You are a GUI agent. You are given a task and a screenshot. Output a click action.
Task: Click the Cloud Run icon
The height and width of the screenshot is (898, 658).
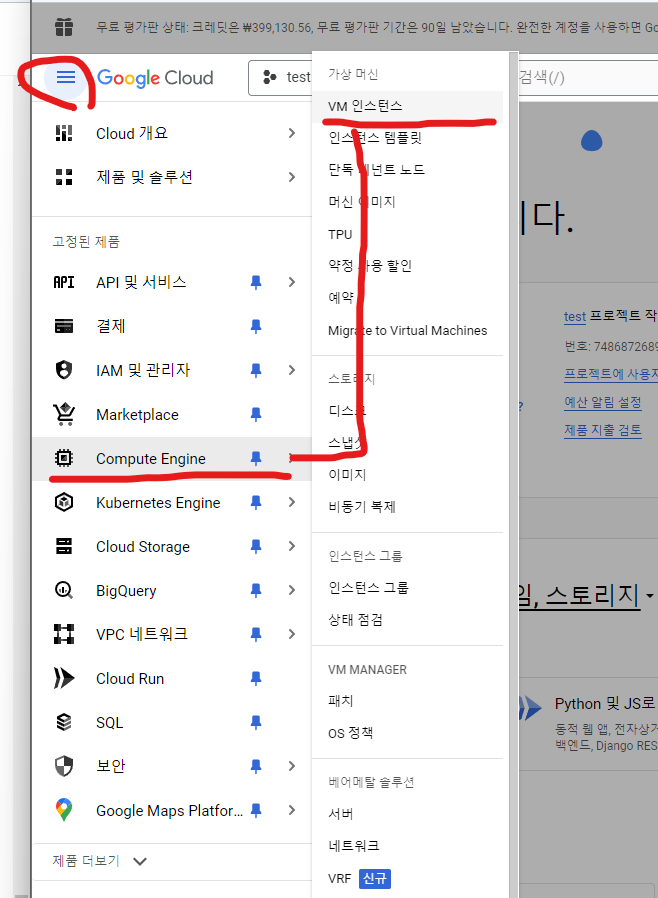[64, 678]
